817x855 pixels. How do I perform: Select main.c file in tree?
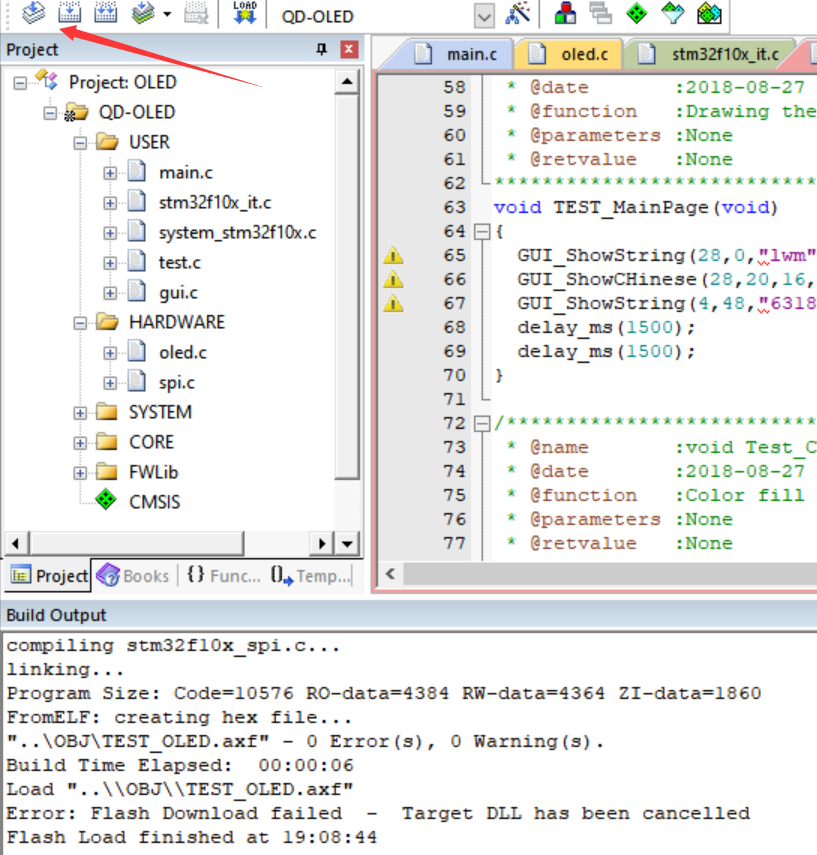[185, 173]
